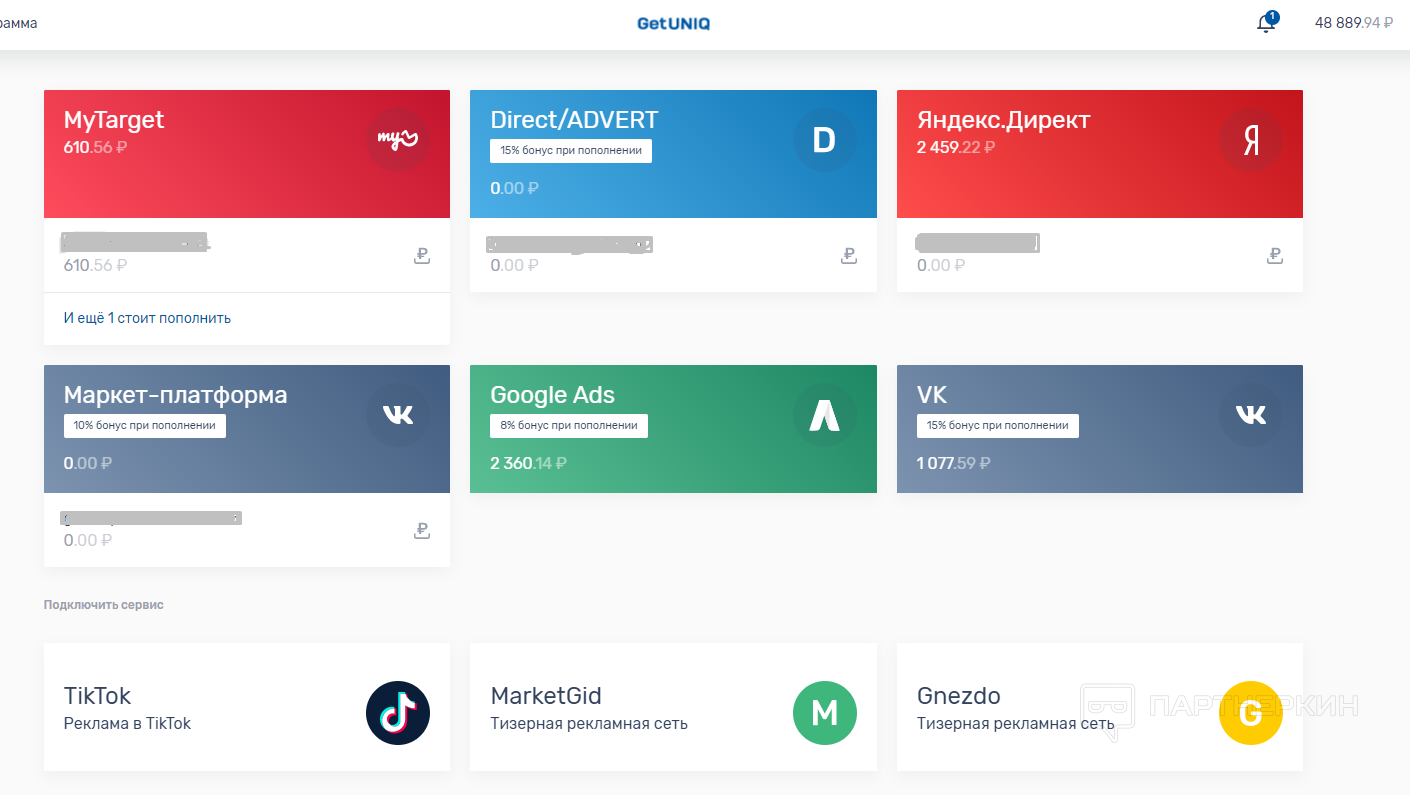Open the GetUNIQ logo home link
The width and height of the screenshot is (1410, 795).
[x=673, y=24]
